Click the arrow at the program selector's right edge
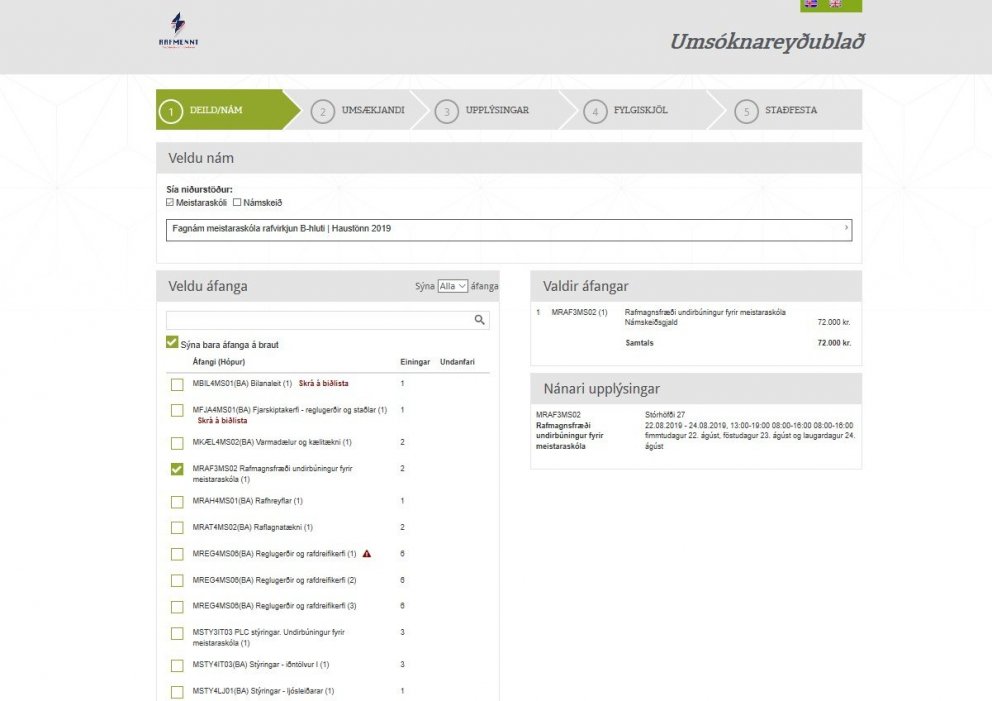Image resolution: width=992 pixels, height=701 pixels. 846,228
